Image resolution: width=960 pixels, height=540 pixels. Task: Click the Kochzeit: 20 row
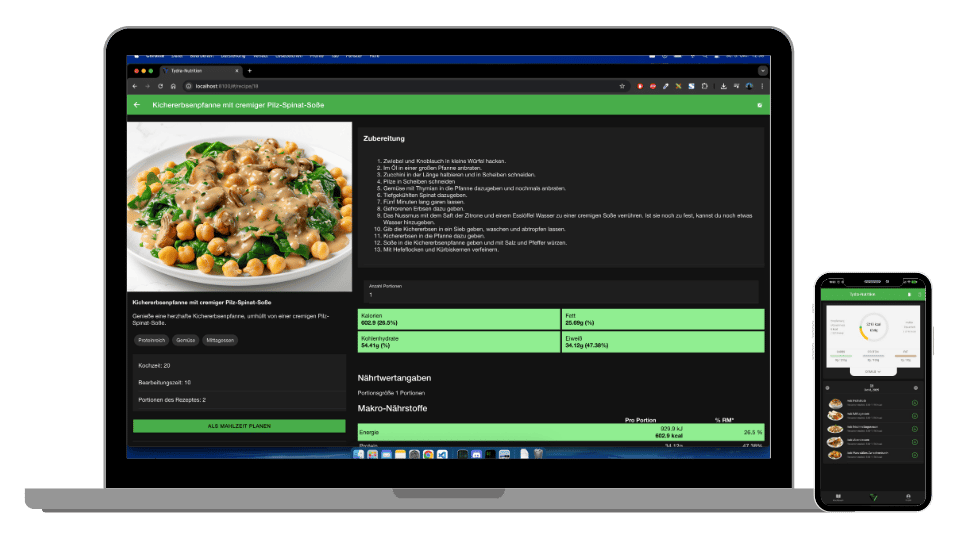pyautogui.click(x=239, y=366)
